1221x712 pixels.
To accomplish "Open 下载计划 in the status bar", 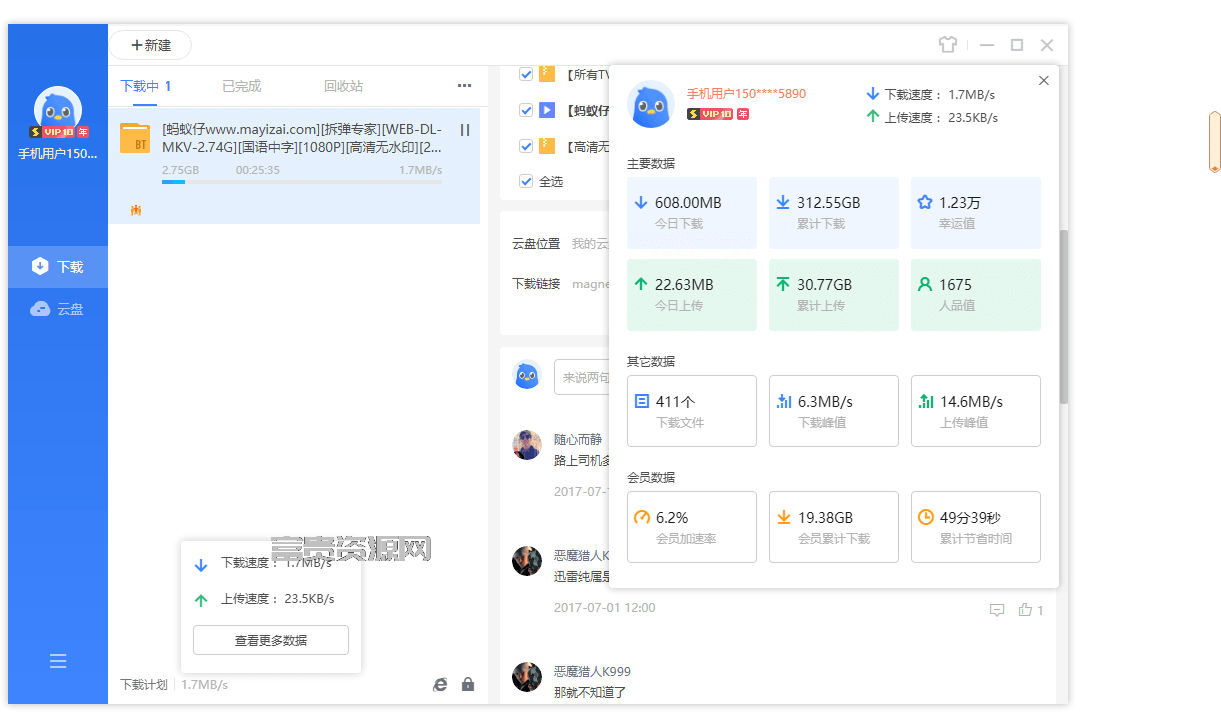I will pos(144,685).
